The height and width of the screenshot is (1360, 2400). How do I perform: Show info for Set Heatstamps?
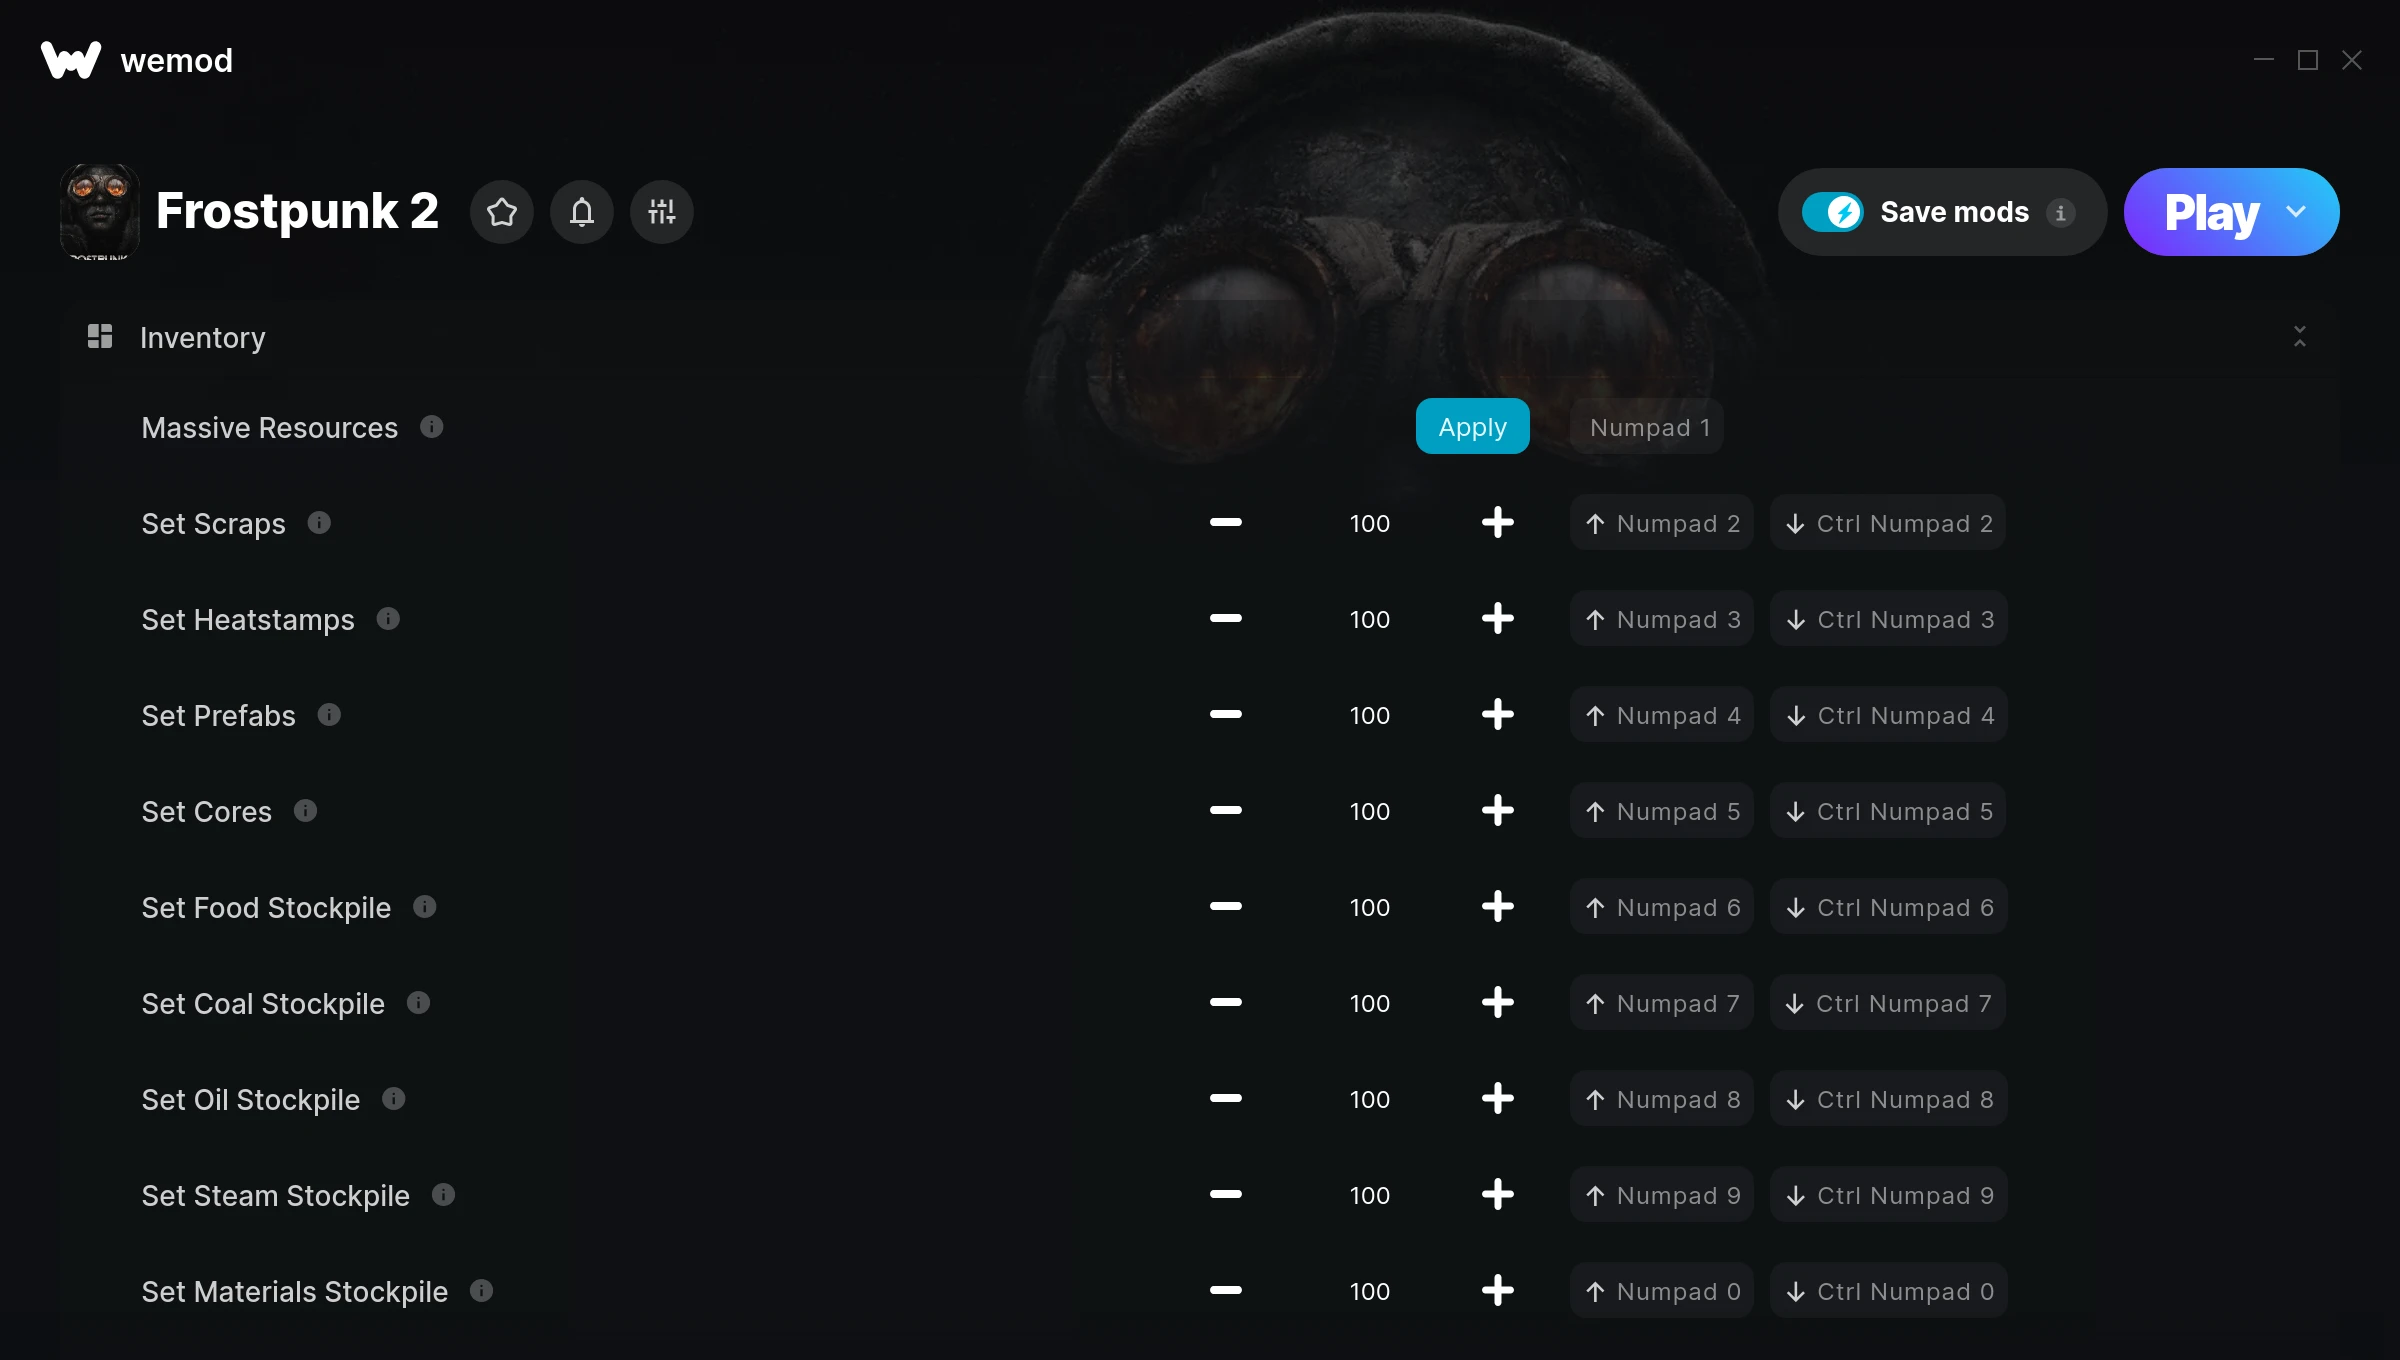coord(388,619)
